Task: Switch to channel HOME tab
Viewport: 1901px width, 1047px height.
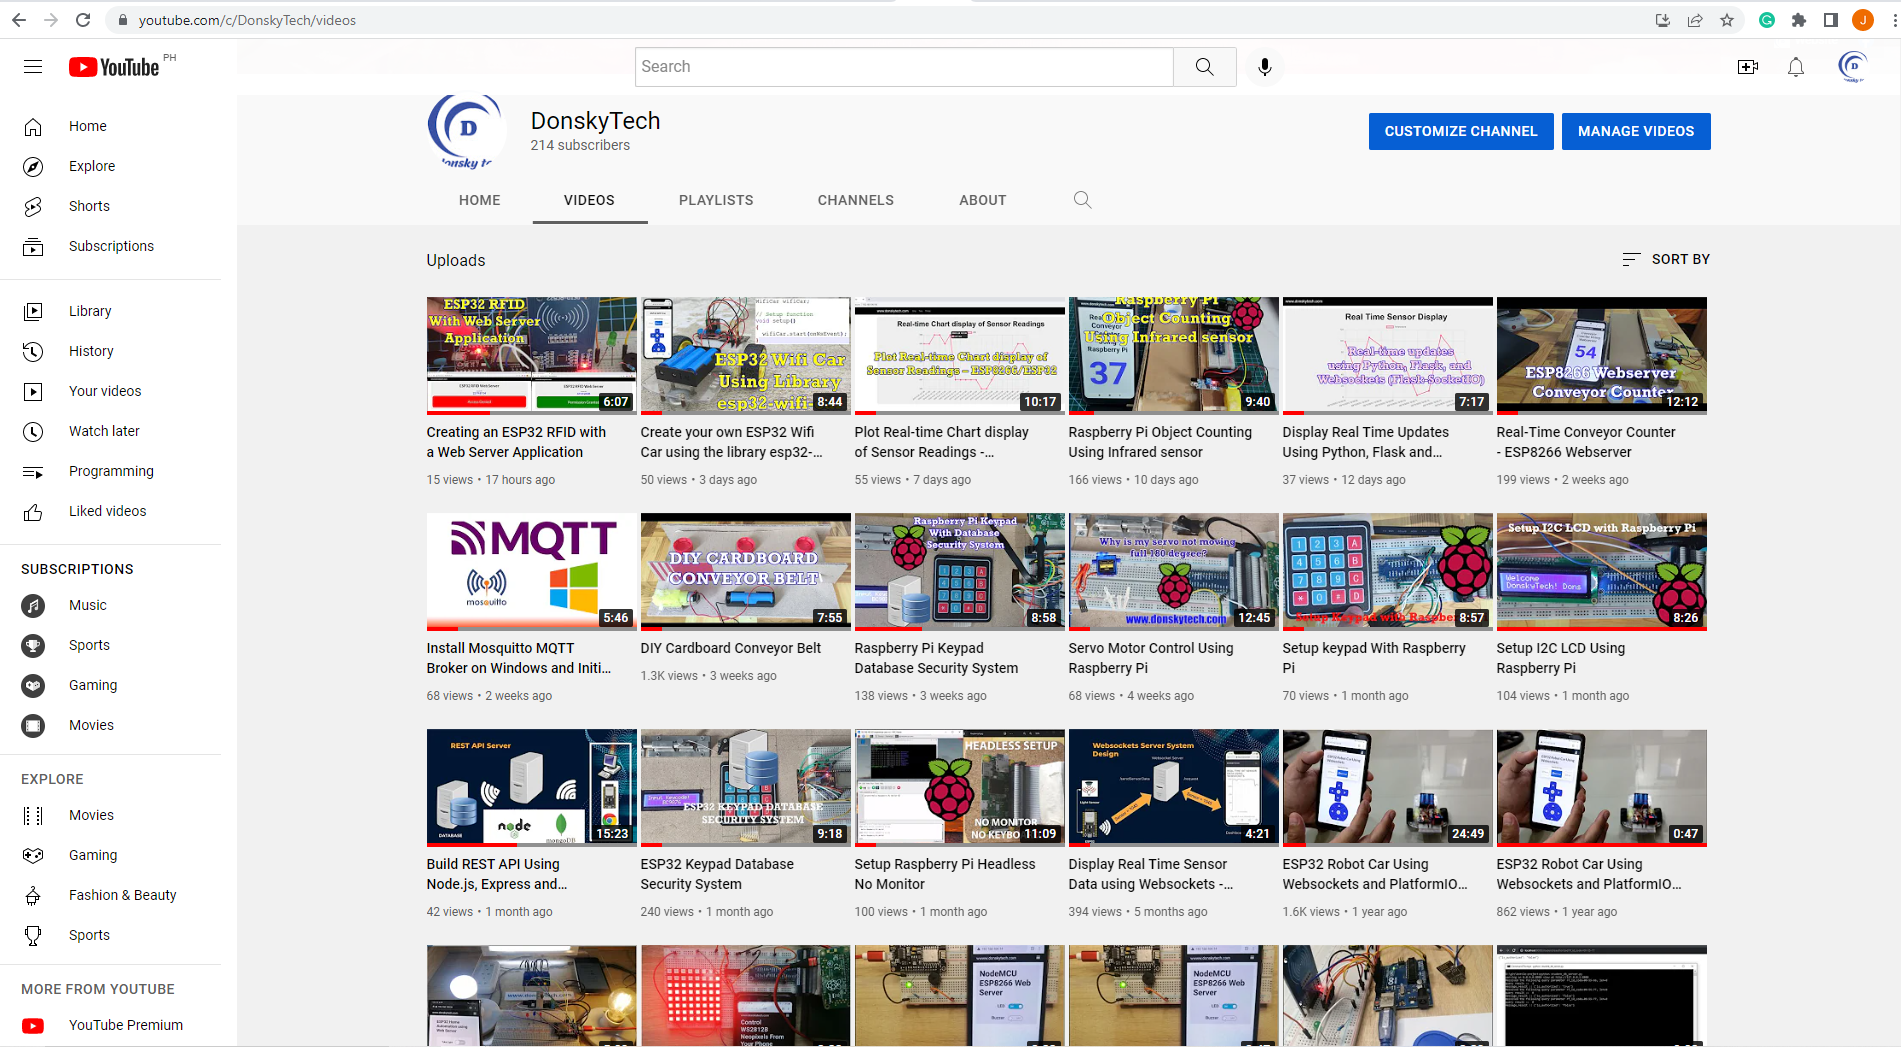Action: click(x=480, y=200)
